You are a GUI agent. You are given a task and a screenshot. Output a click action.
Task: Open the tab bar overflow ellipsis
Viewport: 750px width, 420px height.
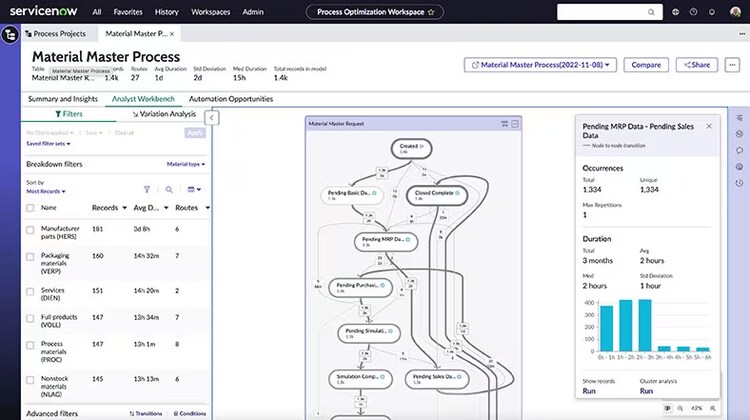(x=742, y=33)
